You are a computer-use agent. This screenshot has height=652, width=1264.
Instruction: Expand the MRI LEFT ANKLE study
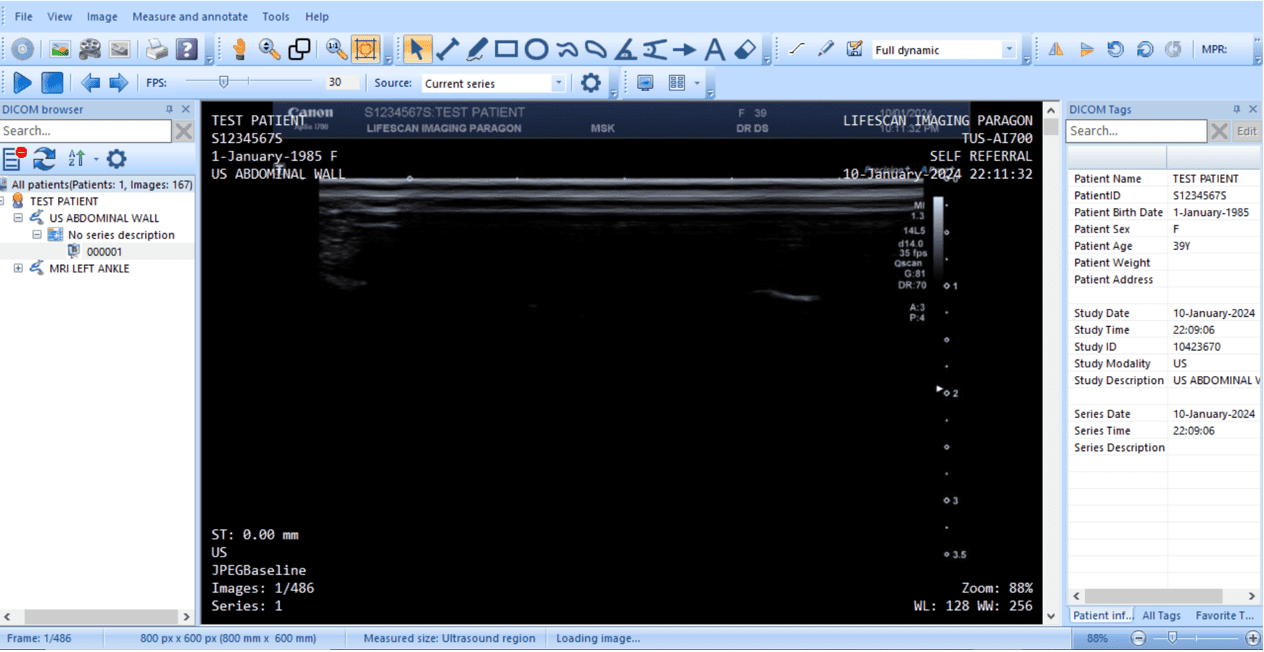pyautogui.click(x=18, y=268)
